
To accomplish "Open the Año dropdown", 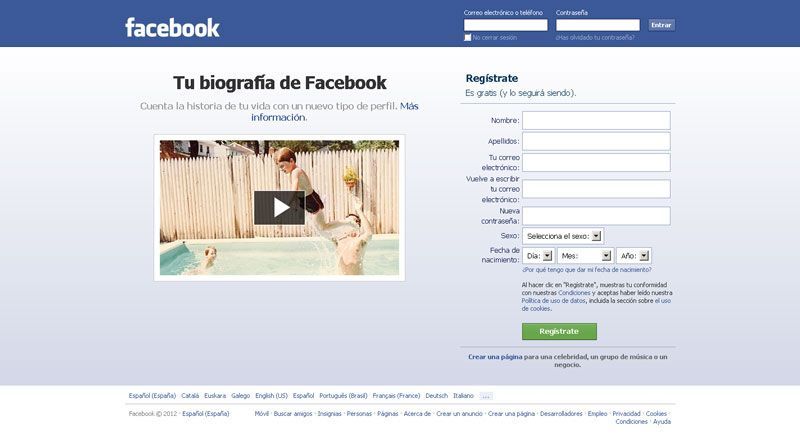I will [x=634, y=256].
